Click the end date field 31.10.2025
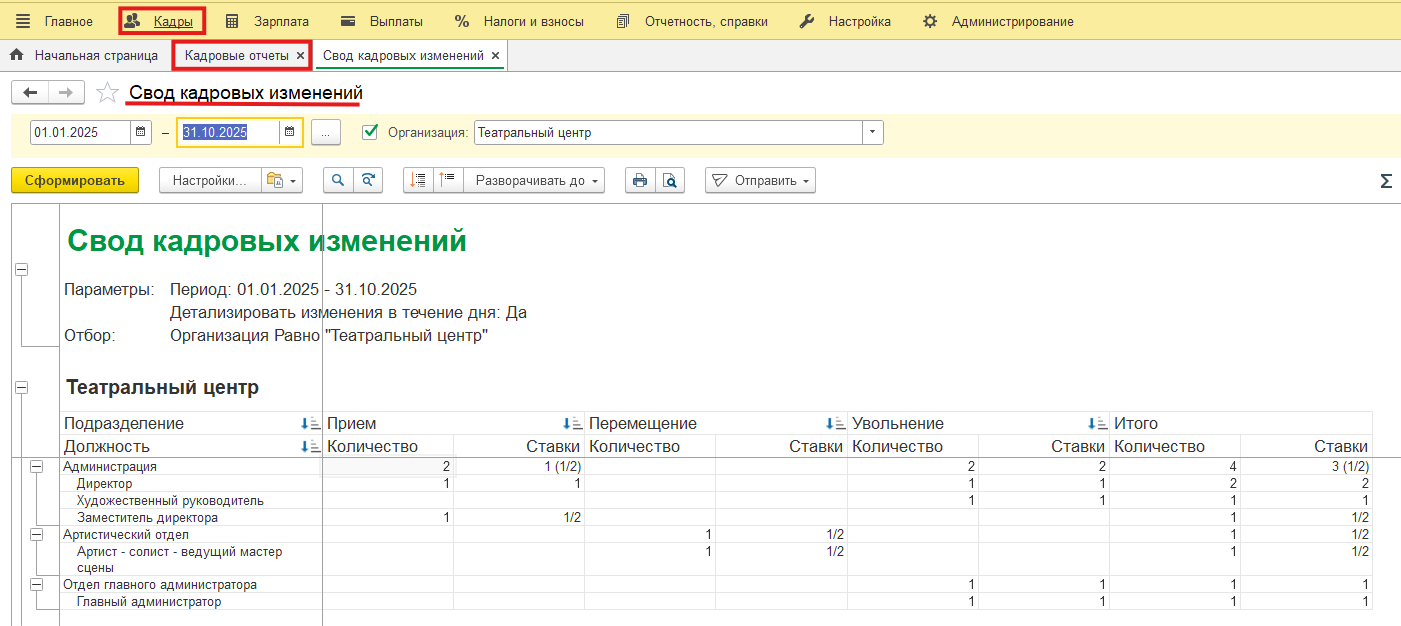This screenshot has width=1401, height=626. 228,132
